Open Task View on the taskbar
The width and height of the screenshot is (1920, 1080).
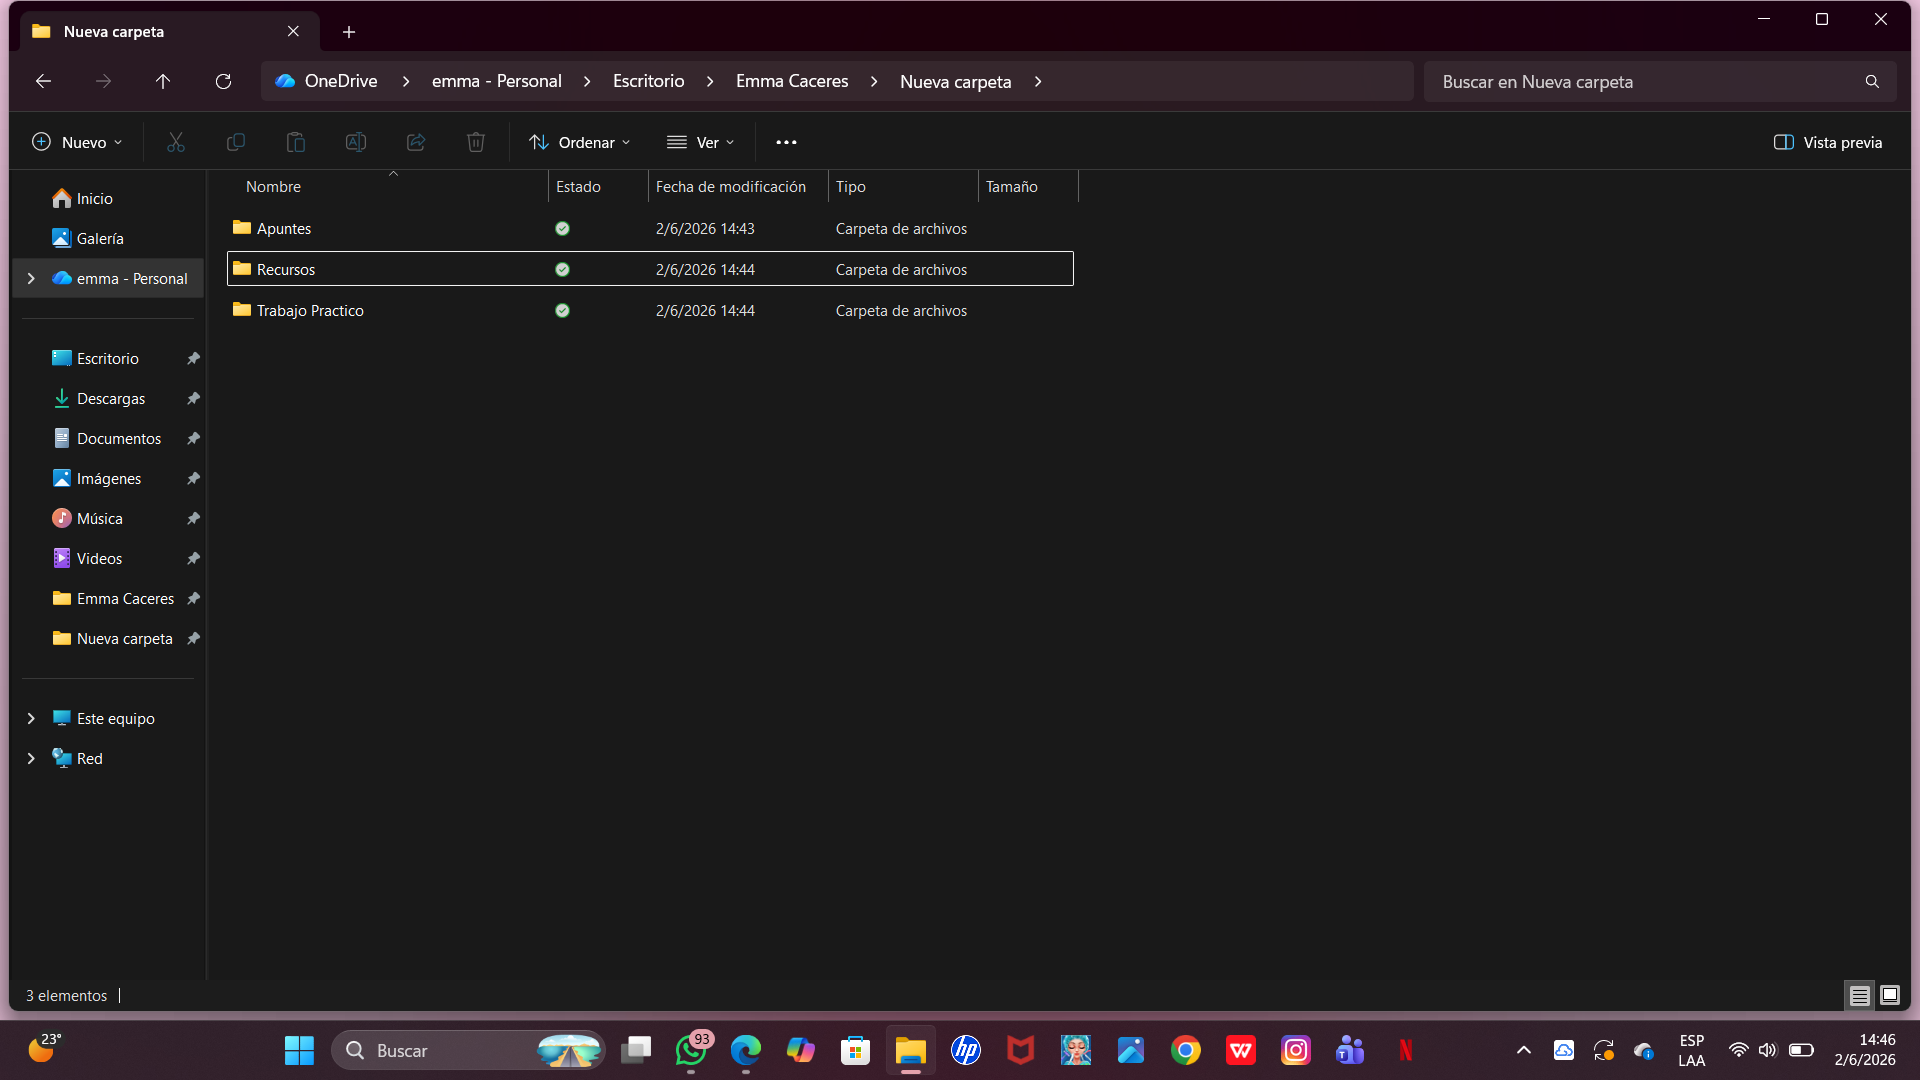(636, 1050)
